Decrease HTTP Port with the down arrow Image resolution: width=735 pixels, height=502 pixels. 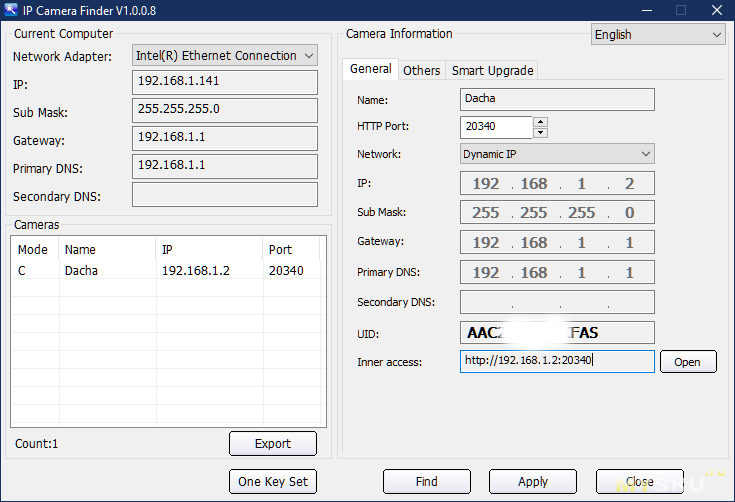541,132
